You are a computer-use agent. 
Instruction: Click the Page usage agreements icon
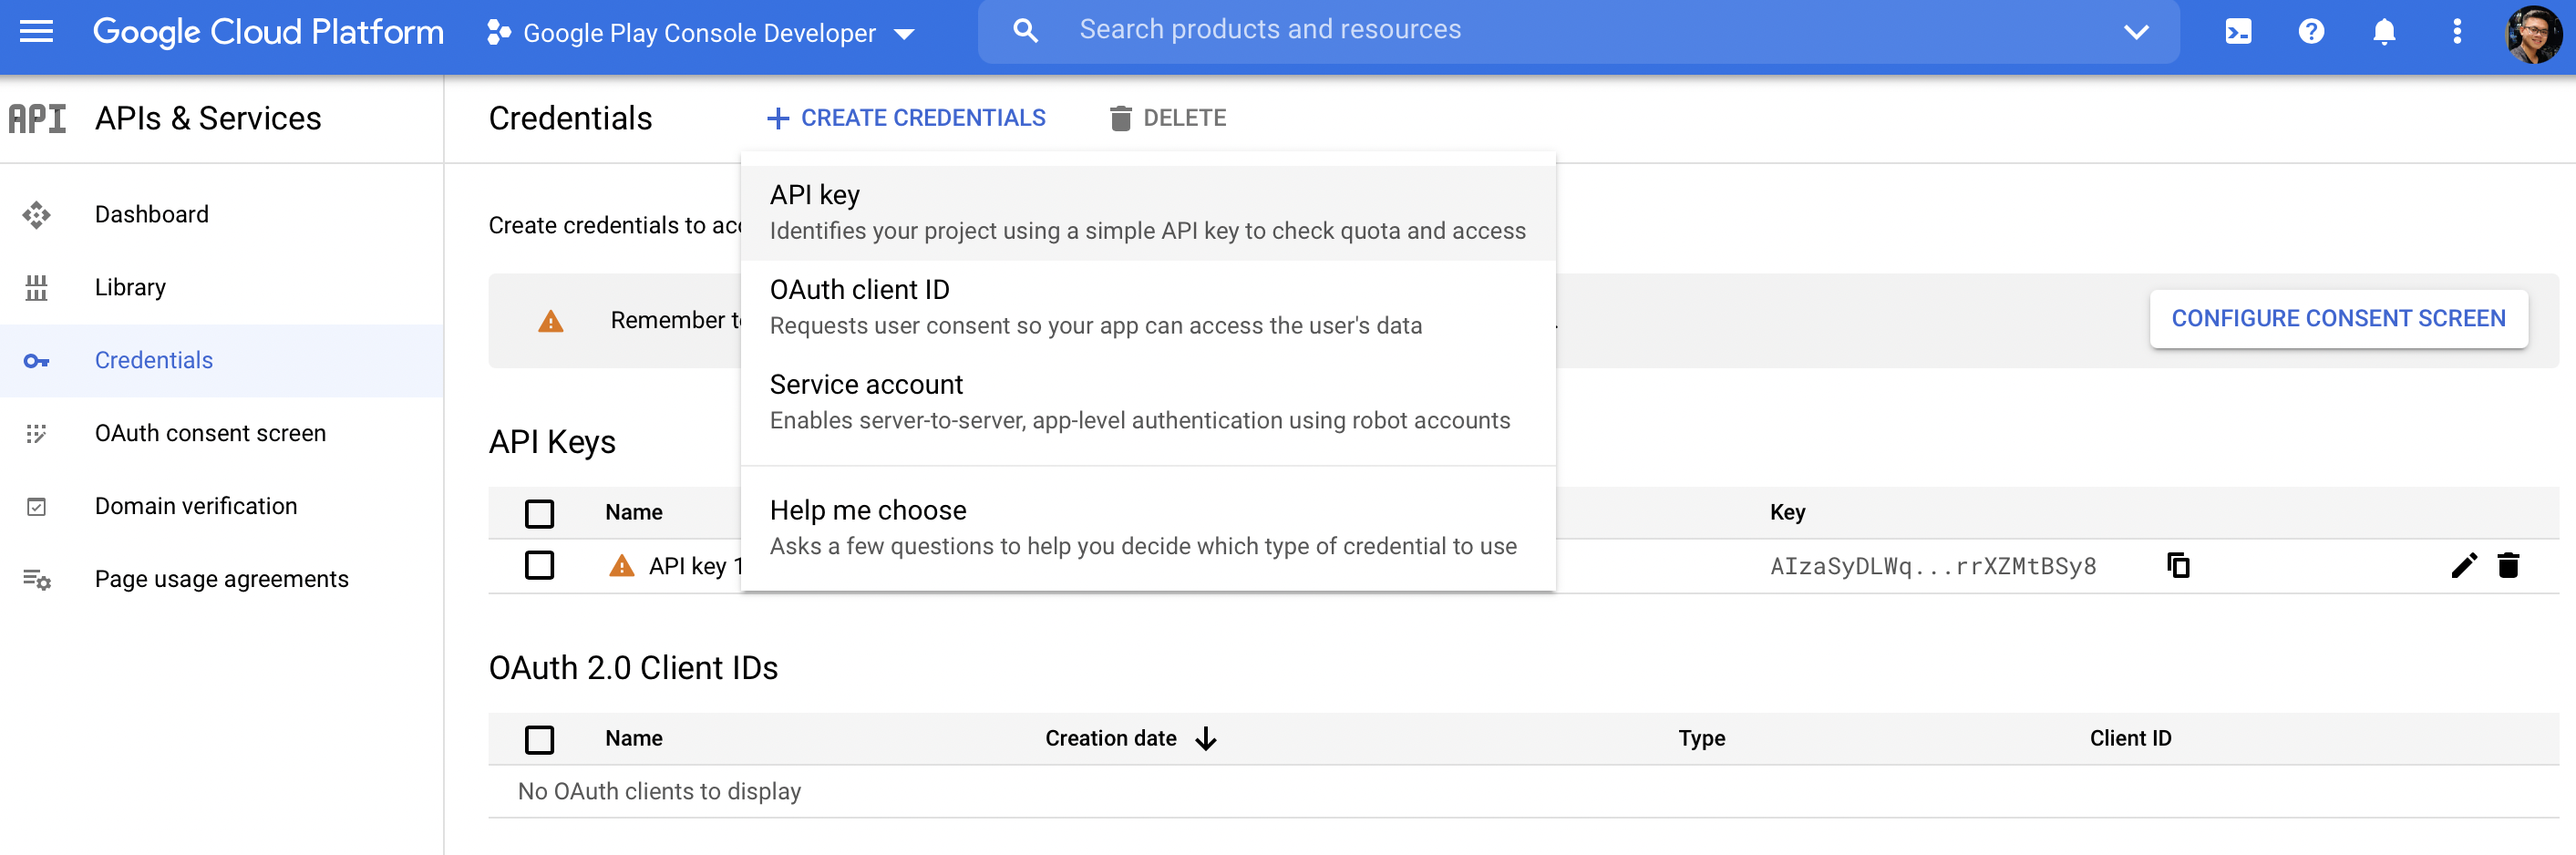click(x=37, y=579)
